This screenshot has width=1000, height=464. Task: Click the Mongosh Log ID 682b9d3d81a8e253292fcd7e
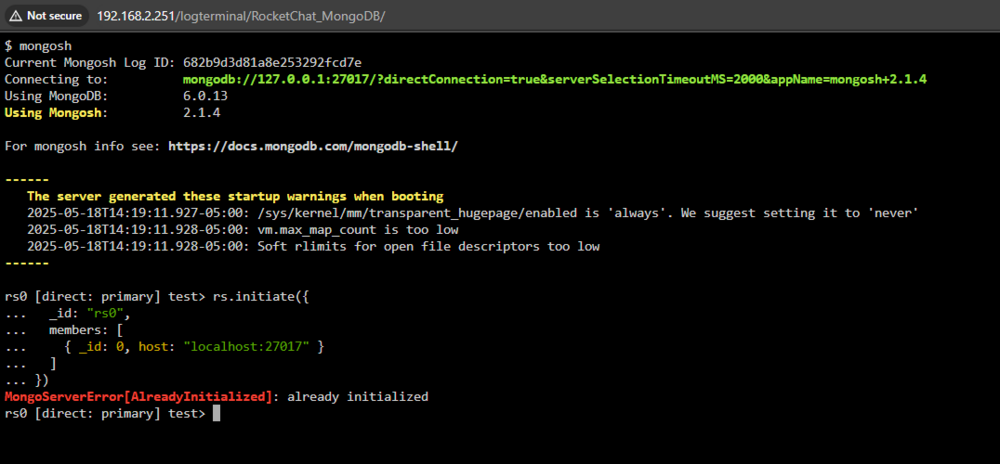[x=272, y=62]
